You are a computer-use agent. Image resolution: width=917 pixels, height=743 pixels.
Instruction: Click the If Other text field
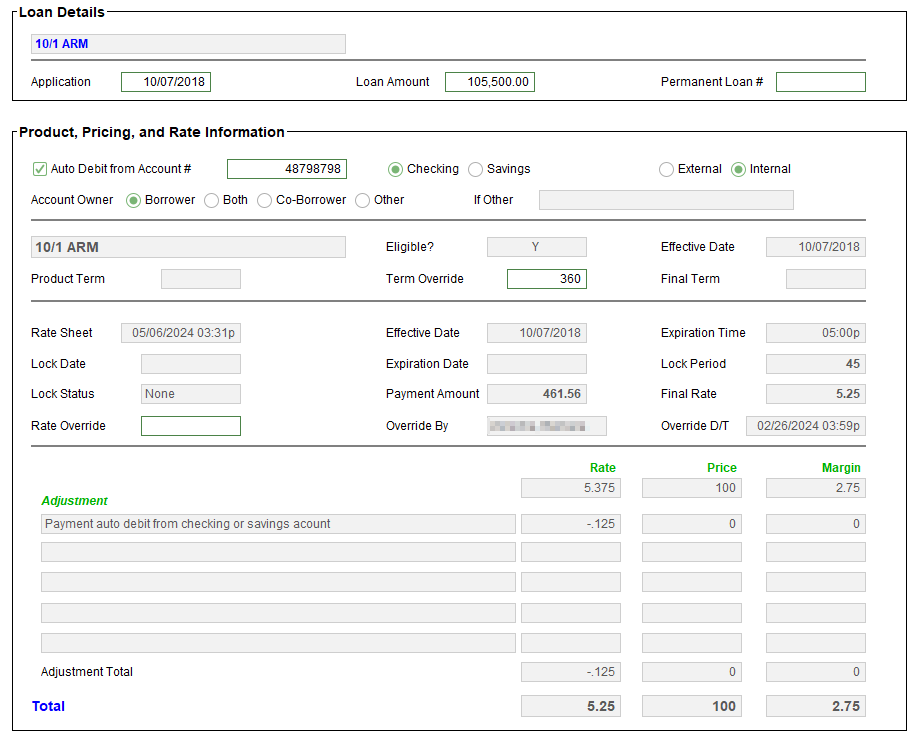click(x=665, y=200)
